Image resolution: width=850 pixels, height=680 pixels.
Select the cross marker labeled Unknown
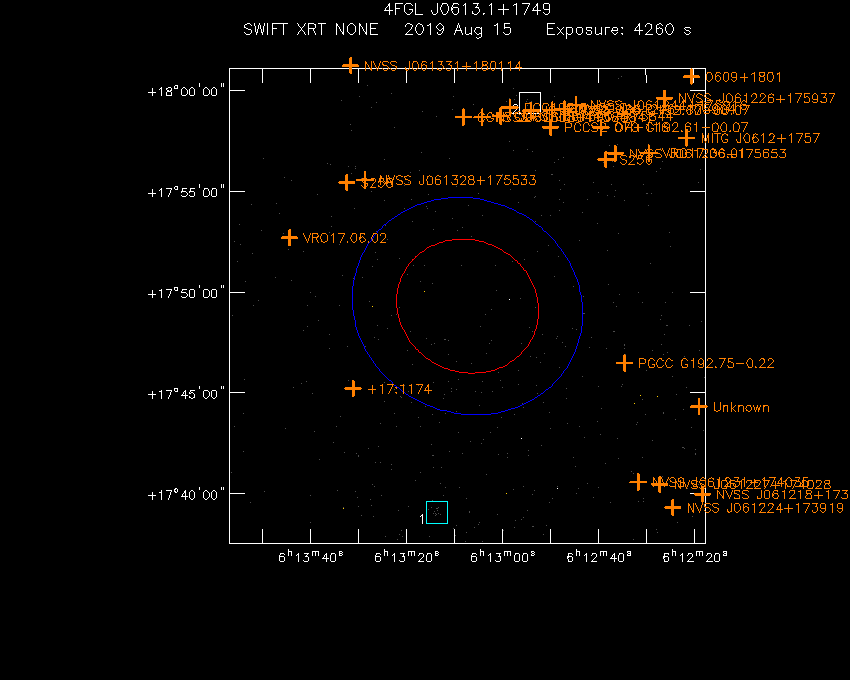[x=699, y=406]
